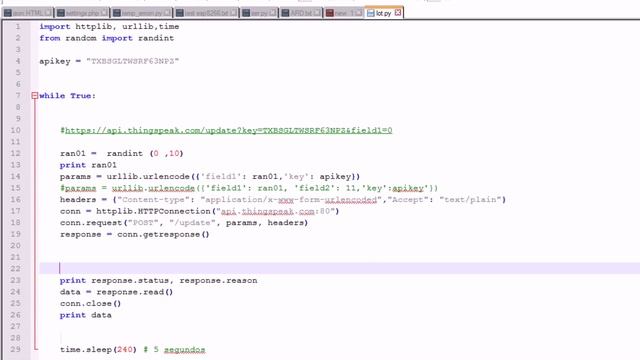Click 'conn.close()' on line 25
The image size is (640, 360).
click(x=91, y=304)
